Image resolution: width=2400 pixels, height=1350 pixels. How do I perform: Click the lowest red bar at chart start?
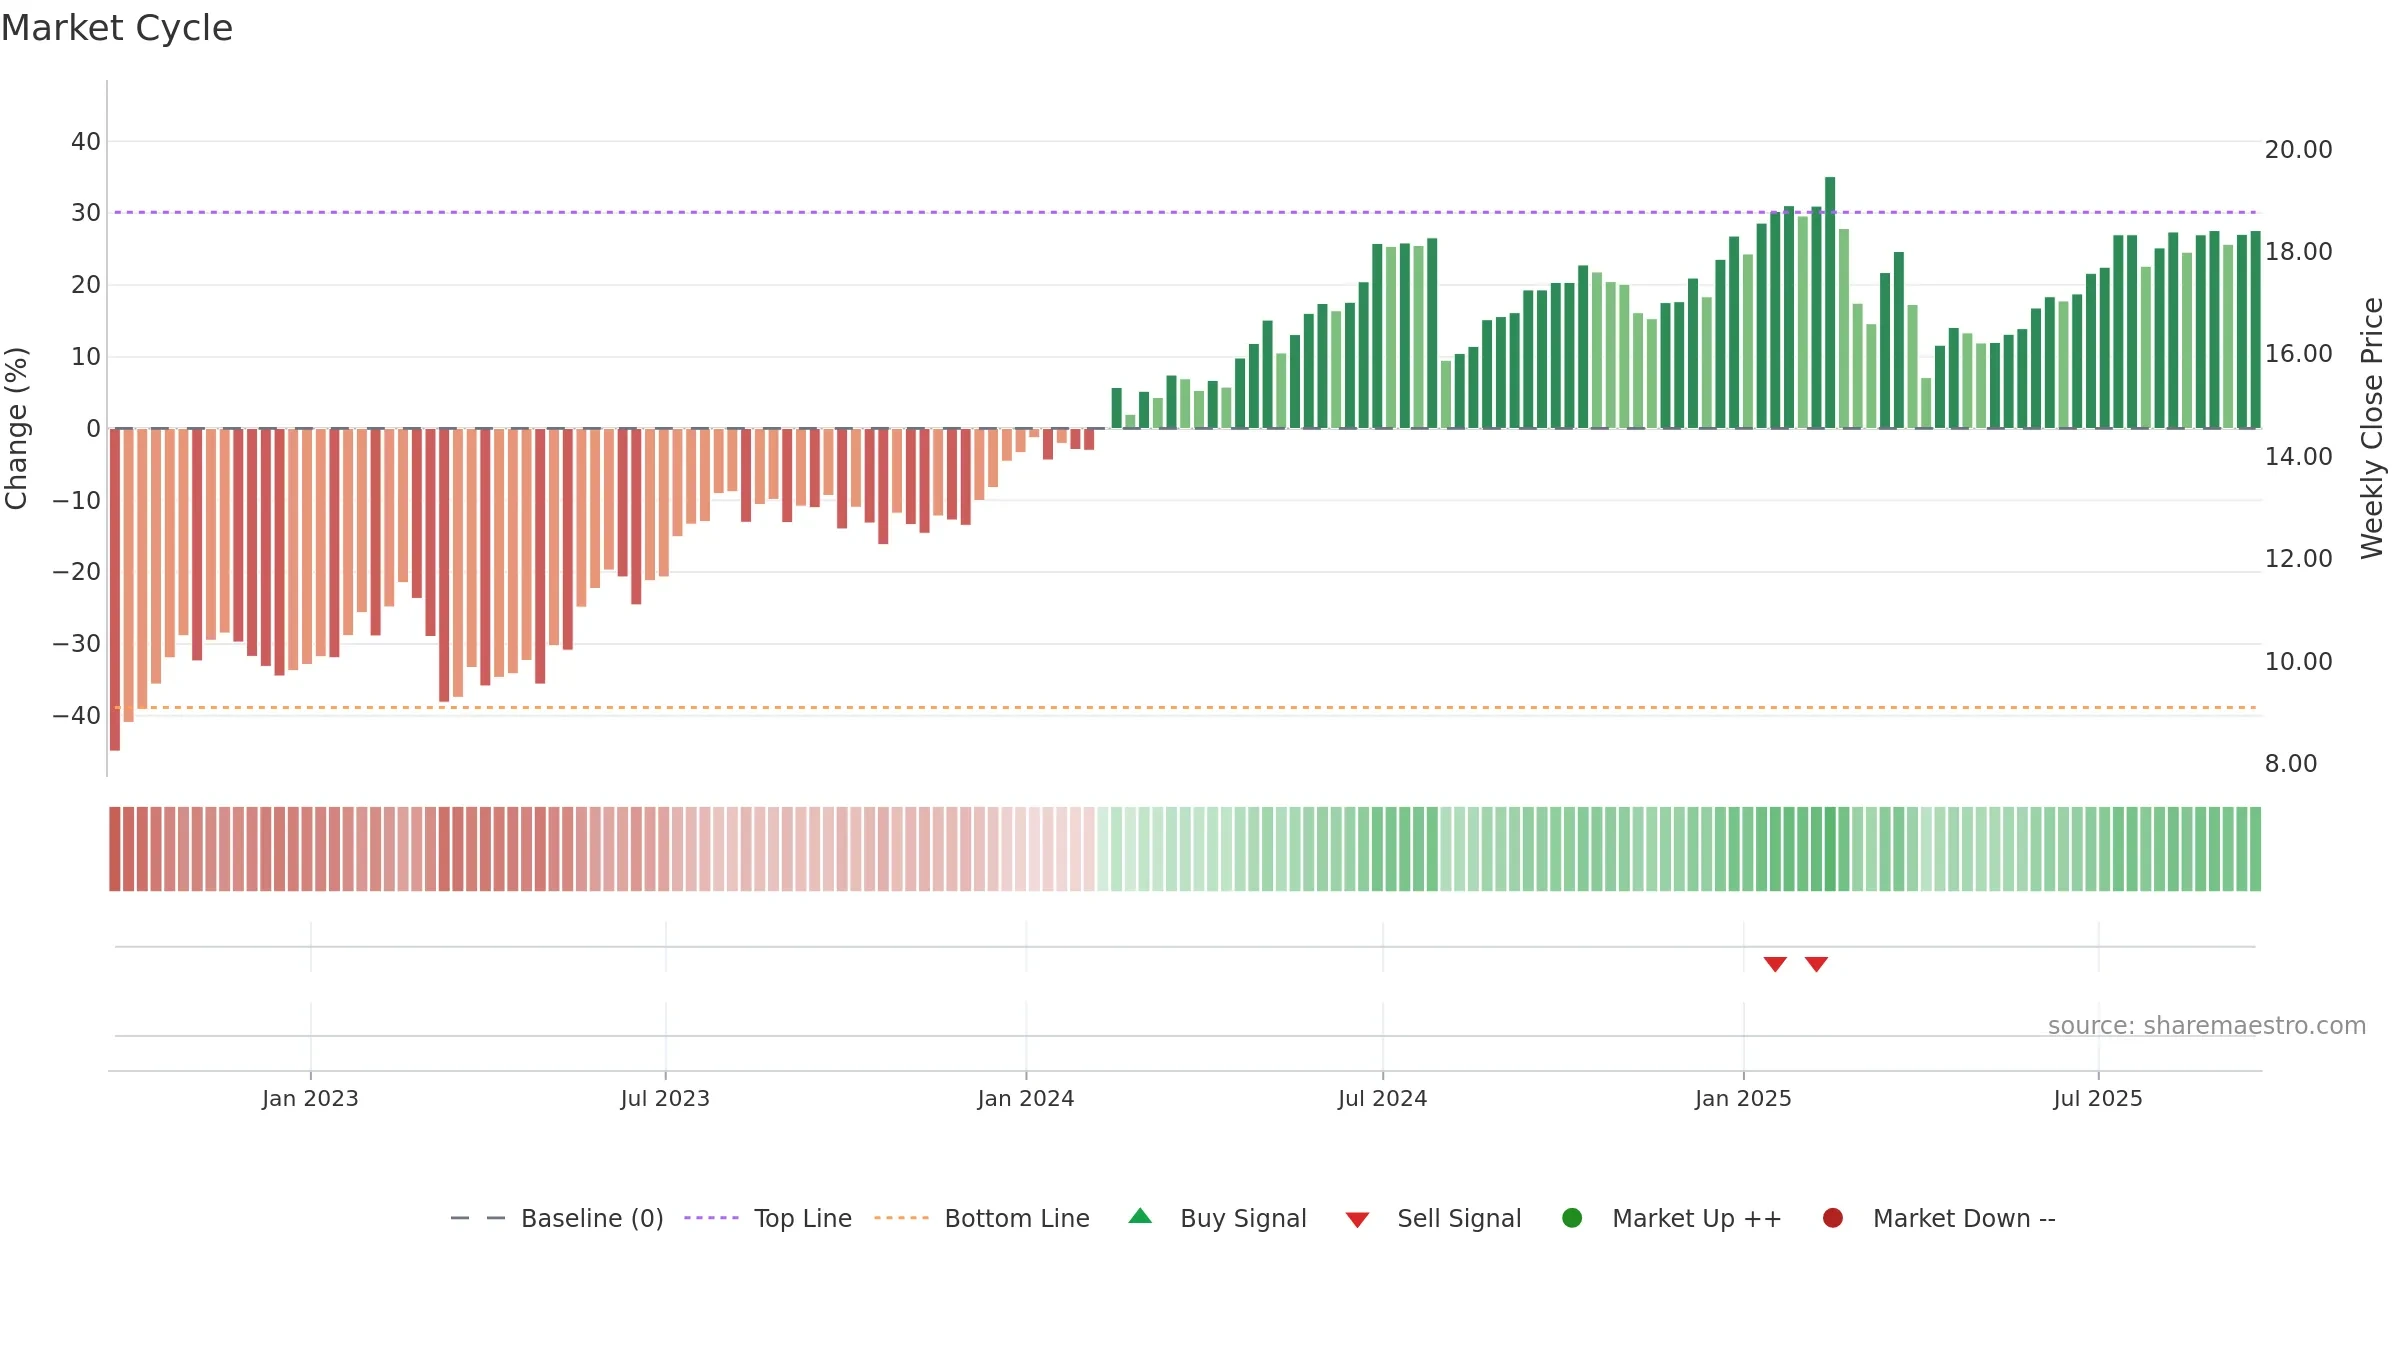pos(115,589)
